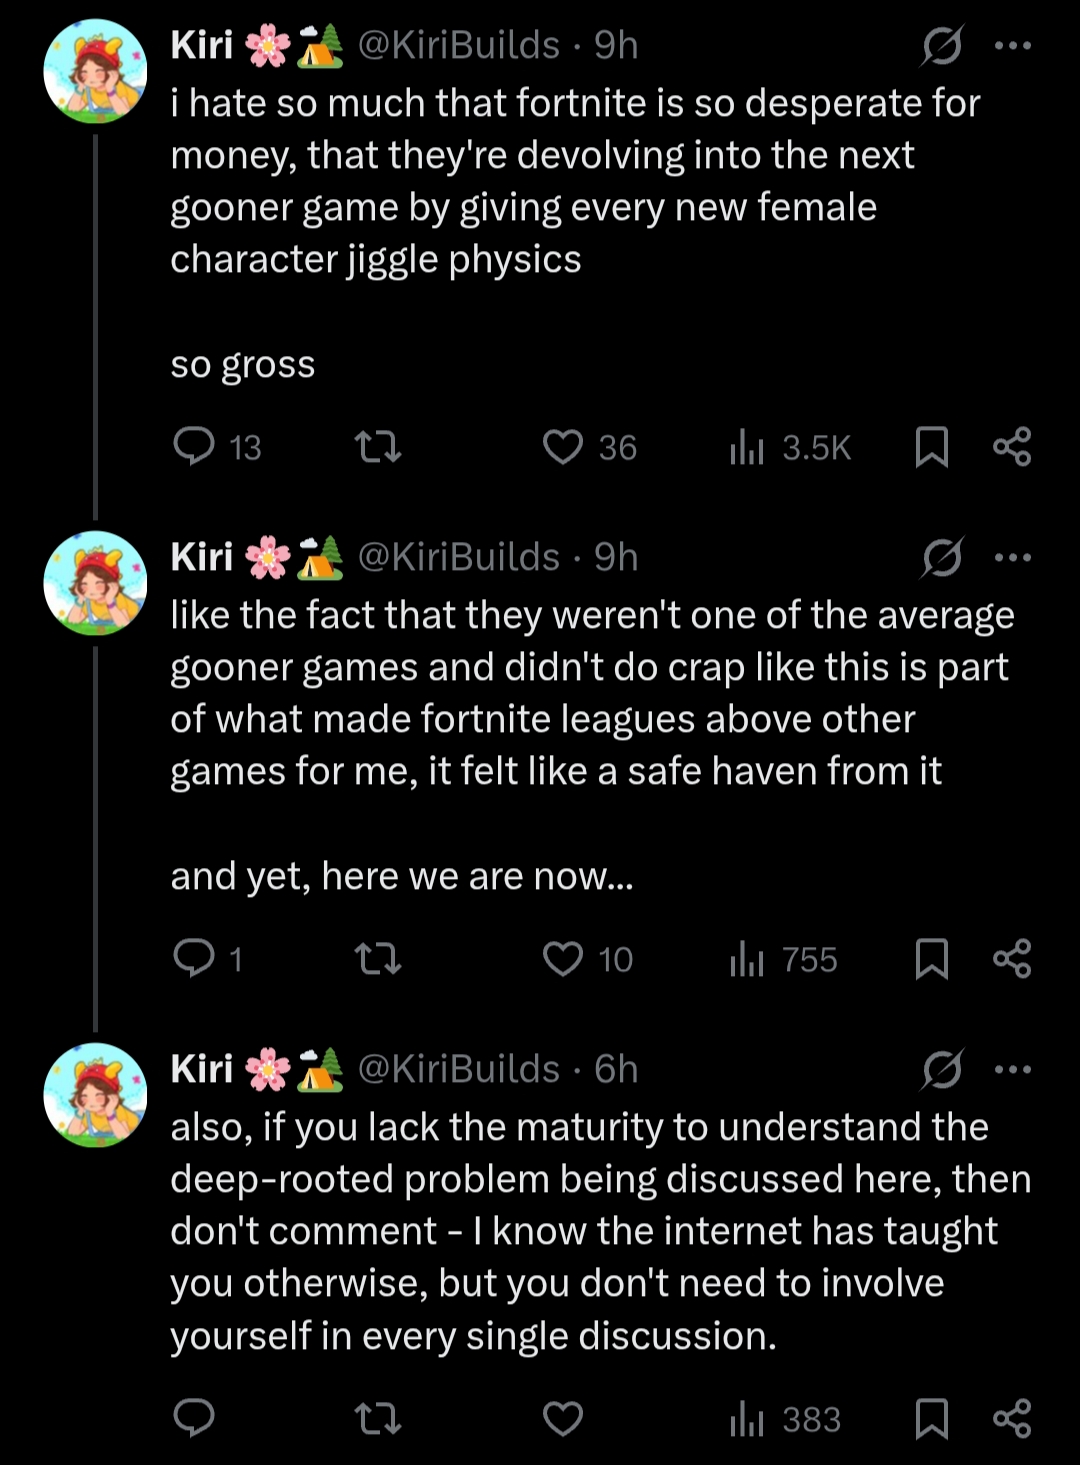Screen dimensions: 1080x1465
Task: Bookmark the first tweet
Action: tap(932, 447)
